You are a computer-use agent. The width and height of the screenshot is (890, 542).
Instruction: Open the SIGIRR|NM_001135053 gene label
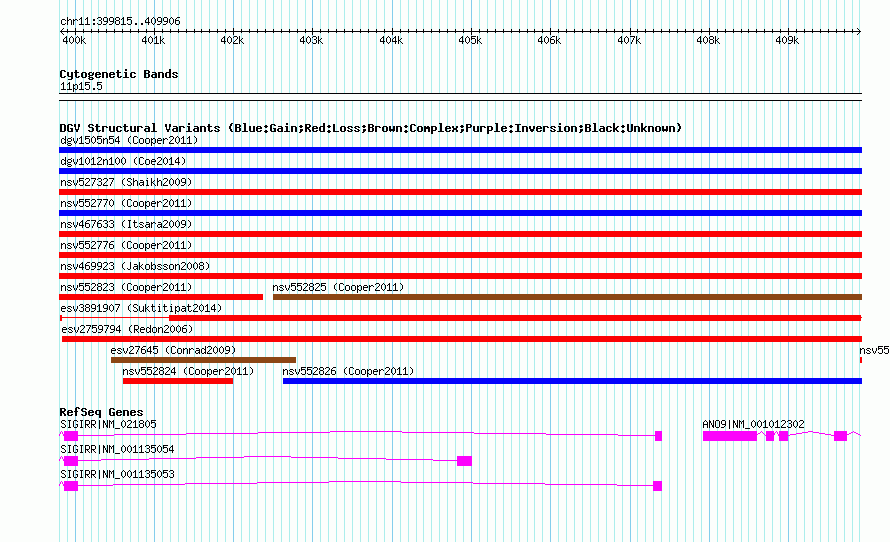pos(117,474)
